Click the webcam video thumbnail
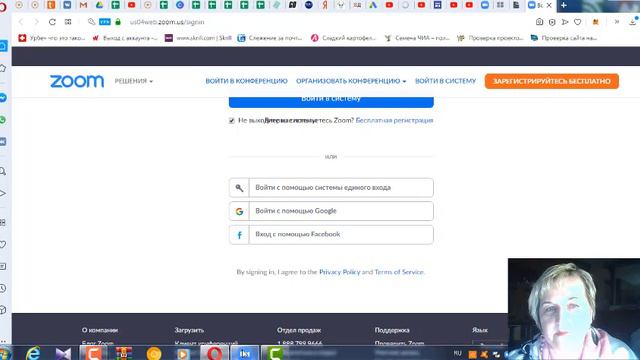Image resolution: width=640 pixels, height=360 pixels. click(x=574, y=309)
